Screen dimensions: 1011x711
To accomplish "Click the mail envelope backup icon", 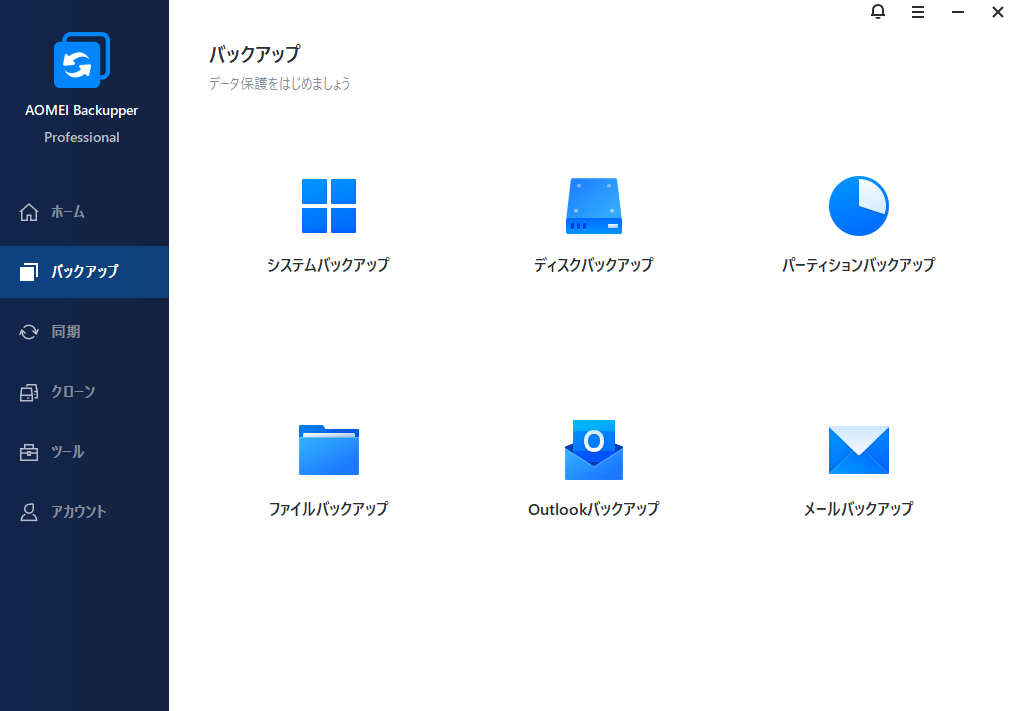I will click(859, 450).
